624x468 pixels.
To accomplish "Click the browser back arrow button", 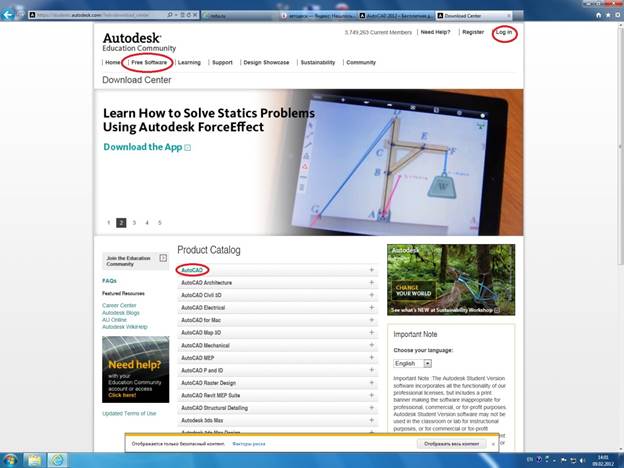I will 8,15.
